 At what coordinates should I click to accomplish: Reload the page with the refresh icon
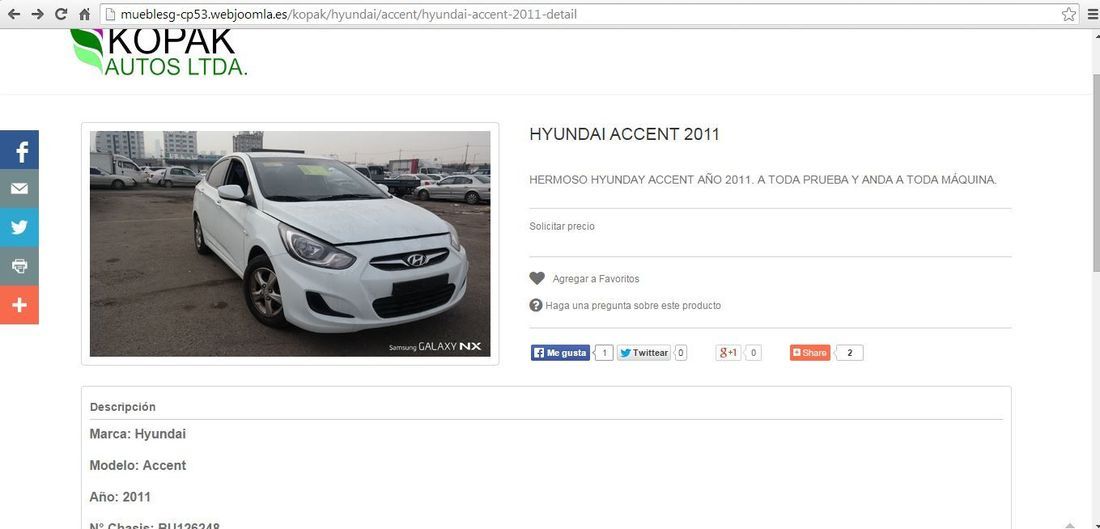61,14
